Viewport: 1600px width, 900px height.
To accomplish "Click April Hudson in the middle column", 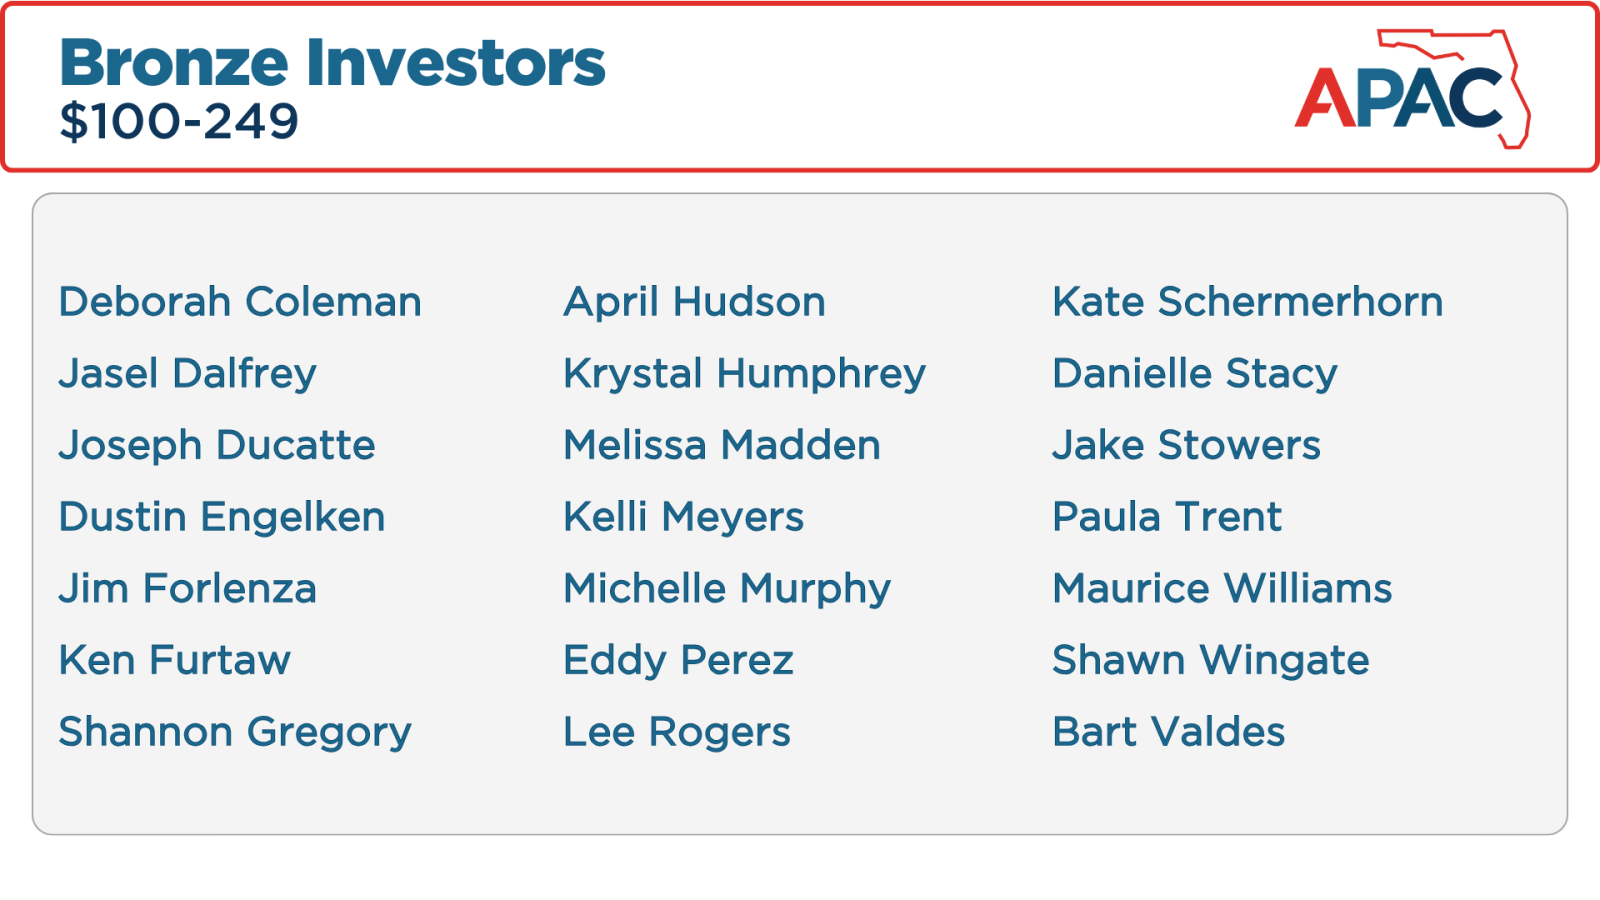I will tap(695, 303).
